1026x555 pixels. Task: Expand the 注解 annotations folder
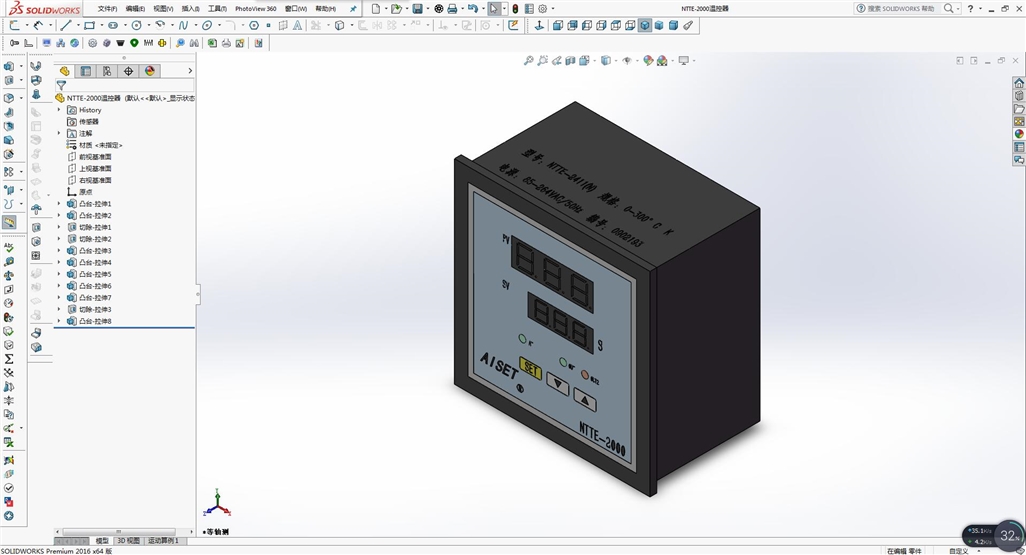[x=59, y=134]
